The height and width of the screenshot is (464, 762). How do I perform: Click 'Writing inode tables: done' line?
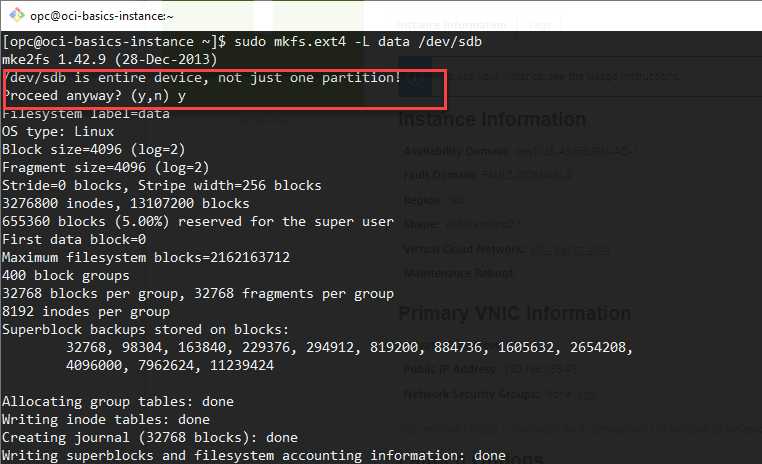106,420
